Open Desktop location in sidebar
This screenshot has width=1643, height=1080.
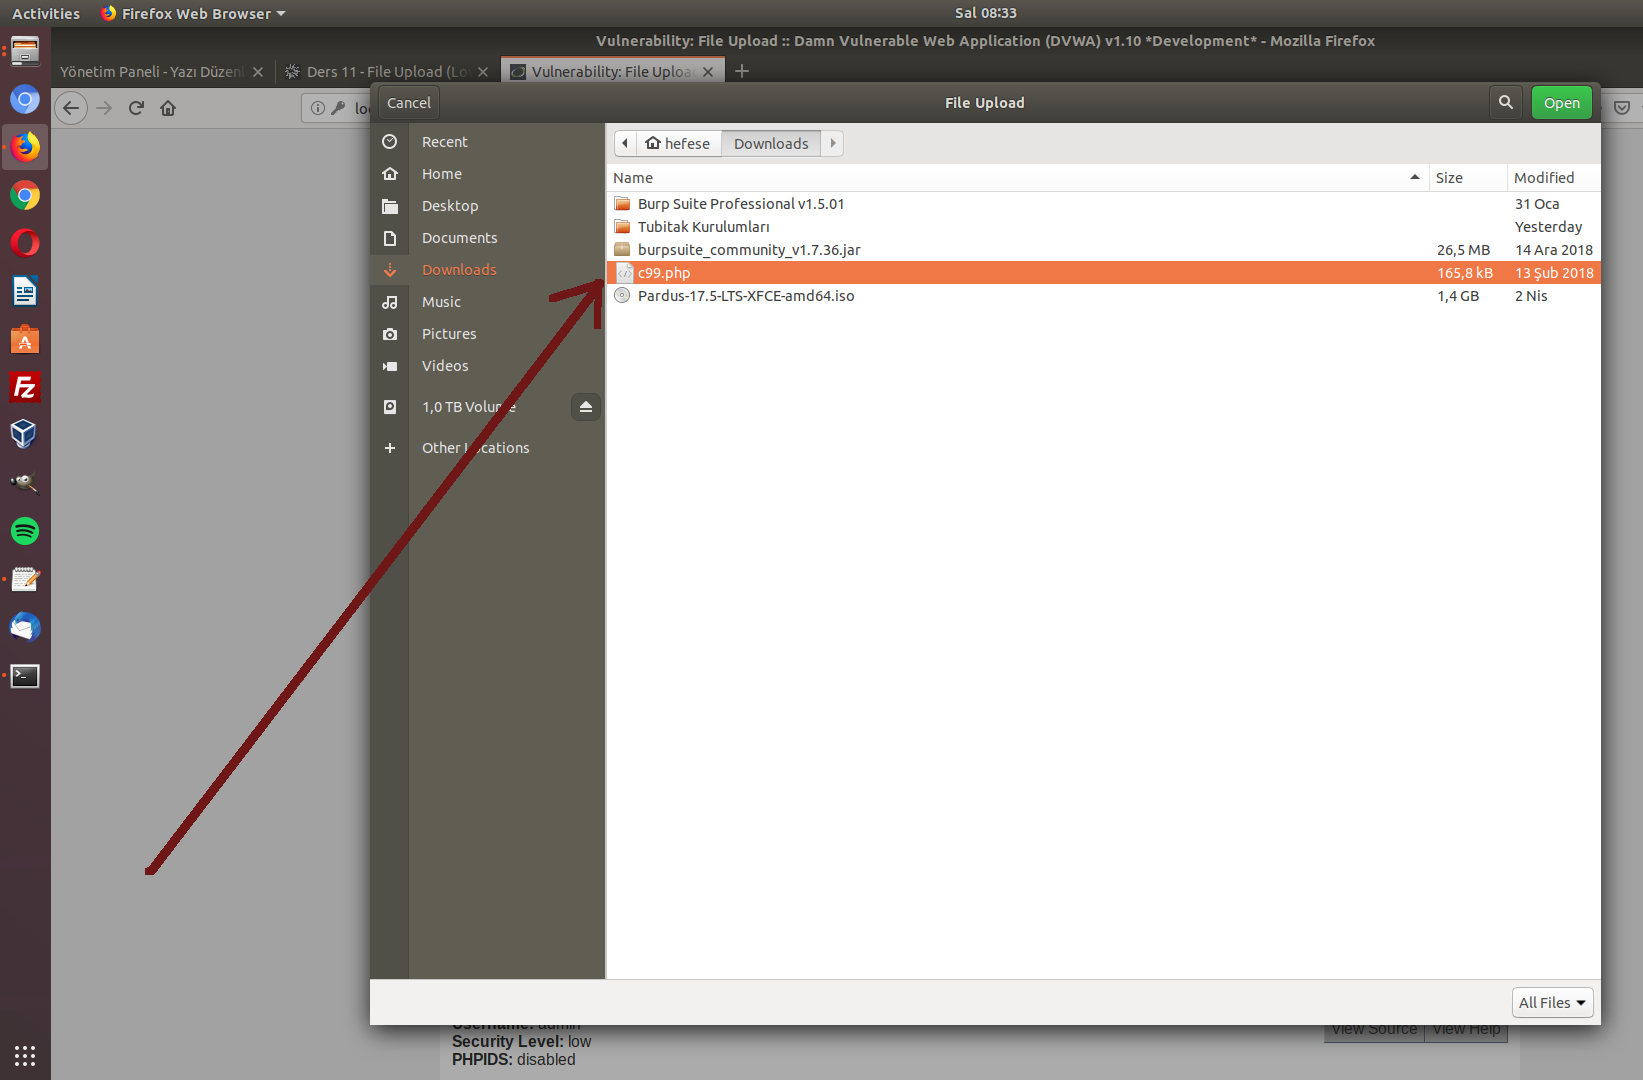tap(450, 206)
